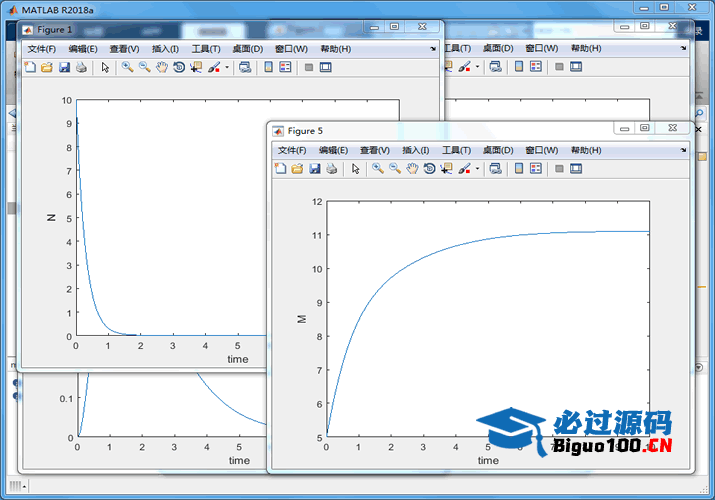This screenshot has width=715, height=500.
Task: Hide Plot Tools icon in Figure 5
Action: (x=559, y=169)
